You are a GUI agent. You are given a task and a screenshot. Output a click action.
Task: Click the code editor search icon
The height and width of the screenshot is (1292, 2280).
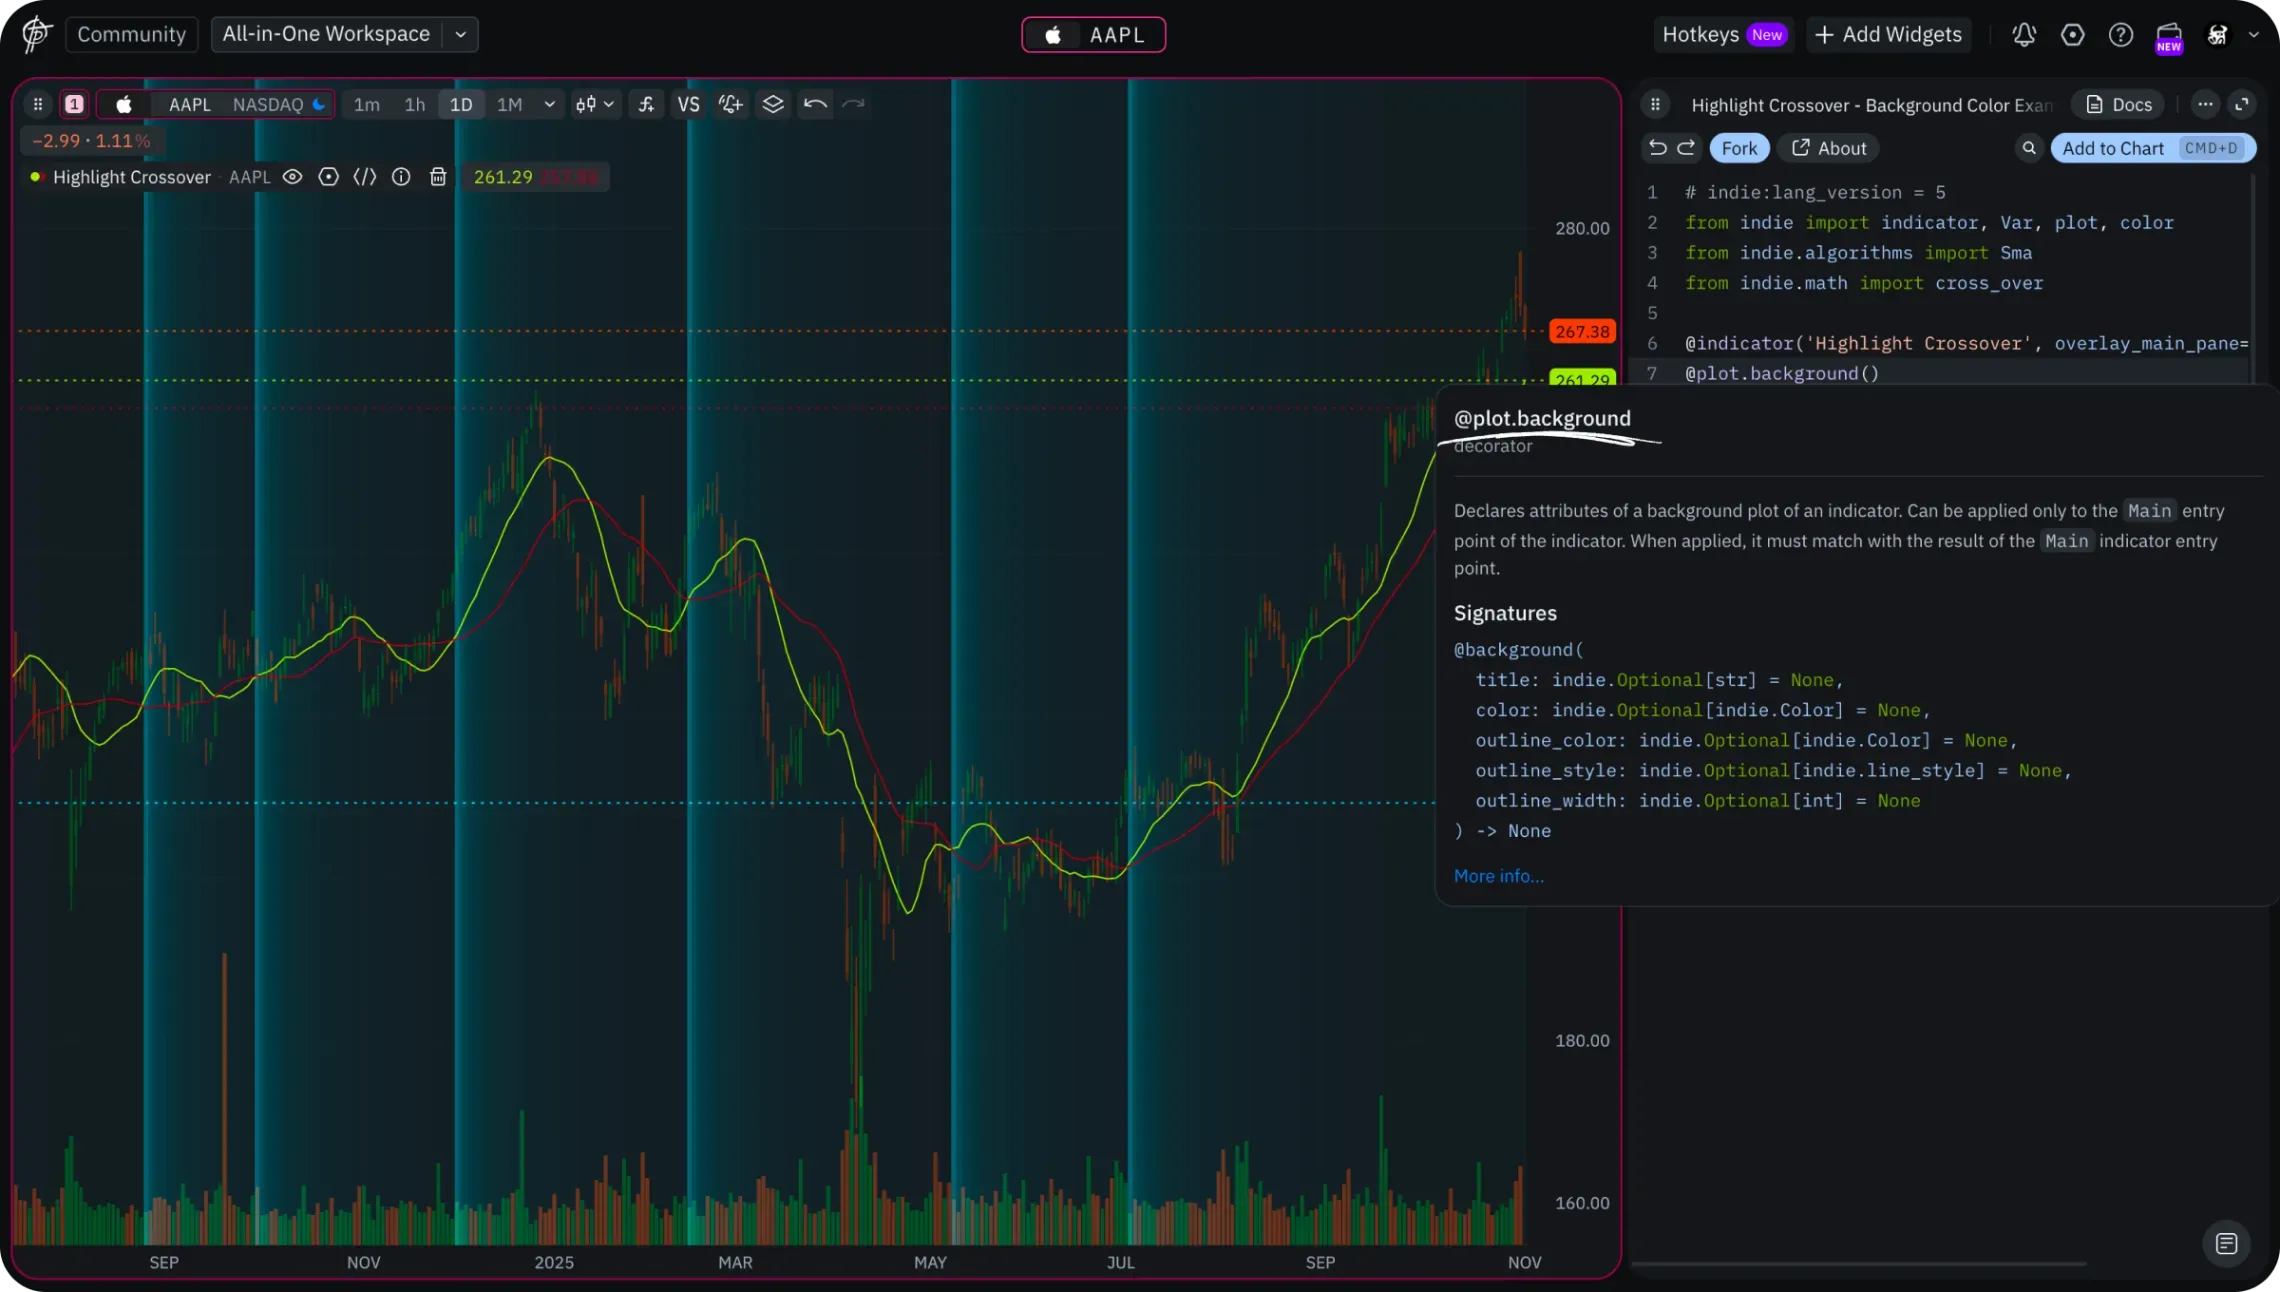tap(2029, 148)
